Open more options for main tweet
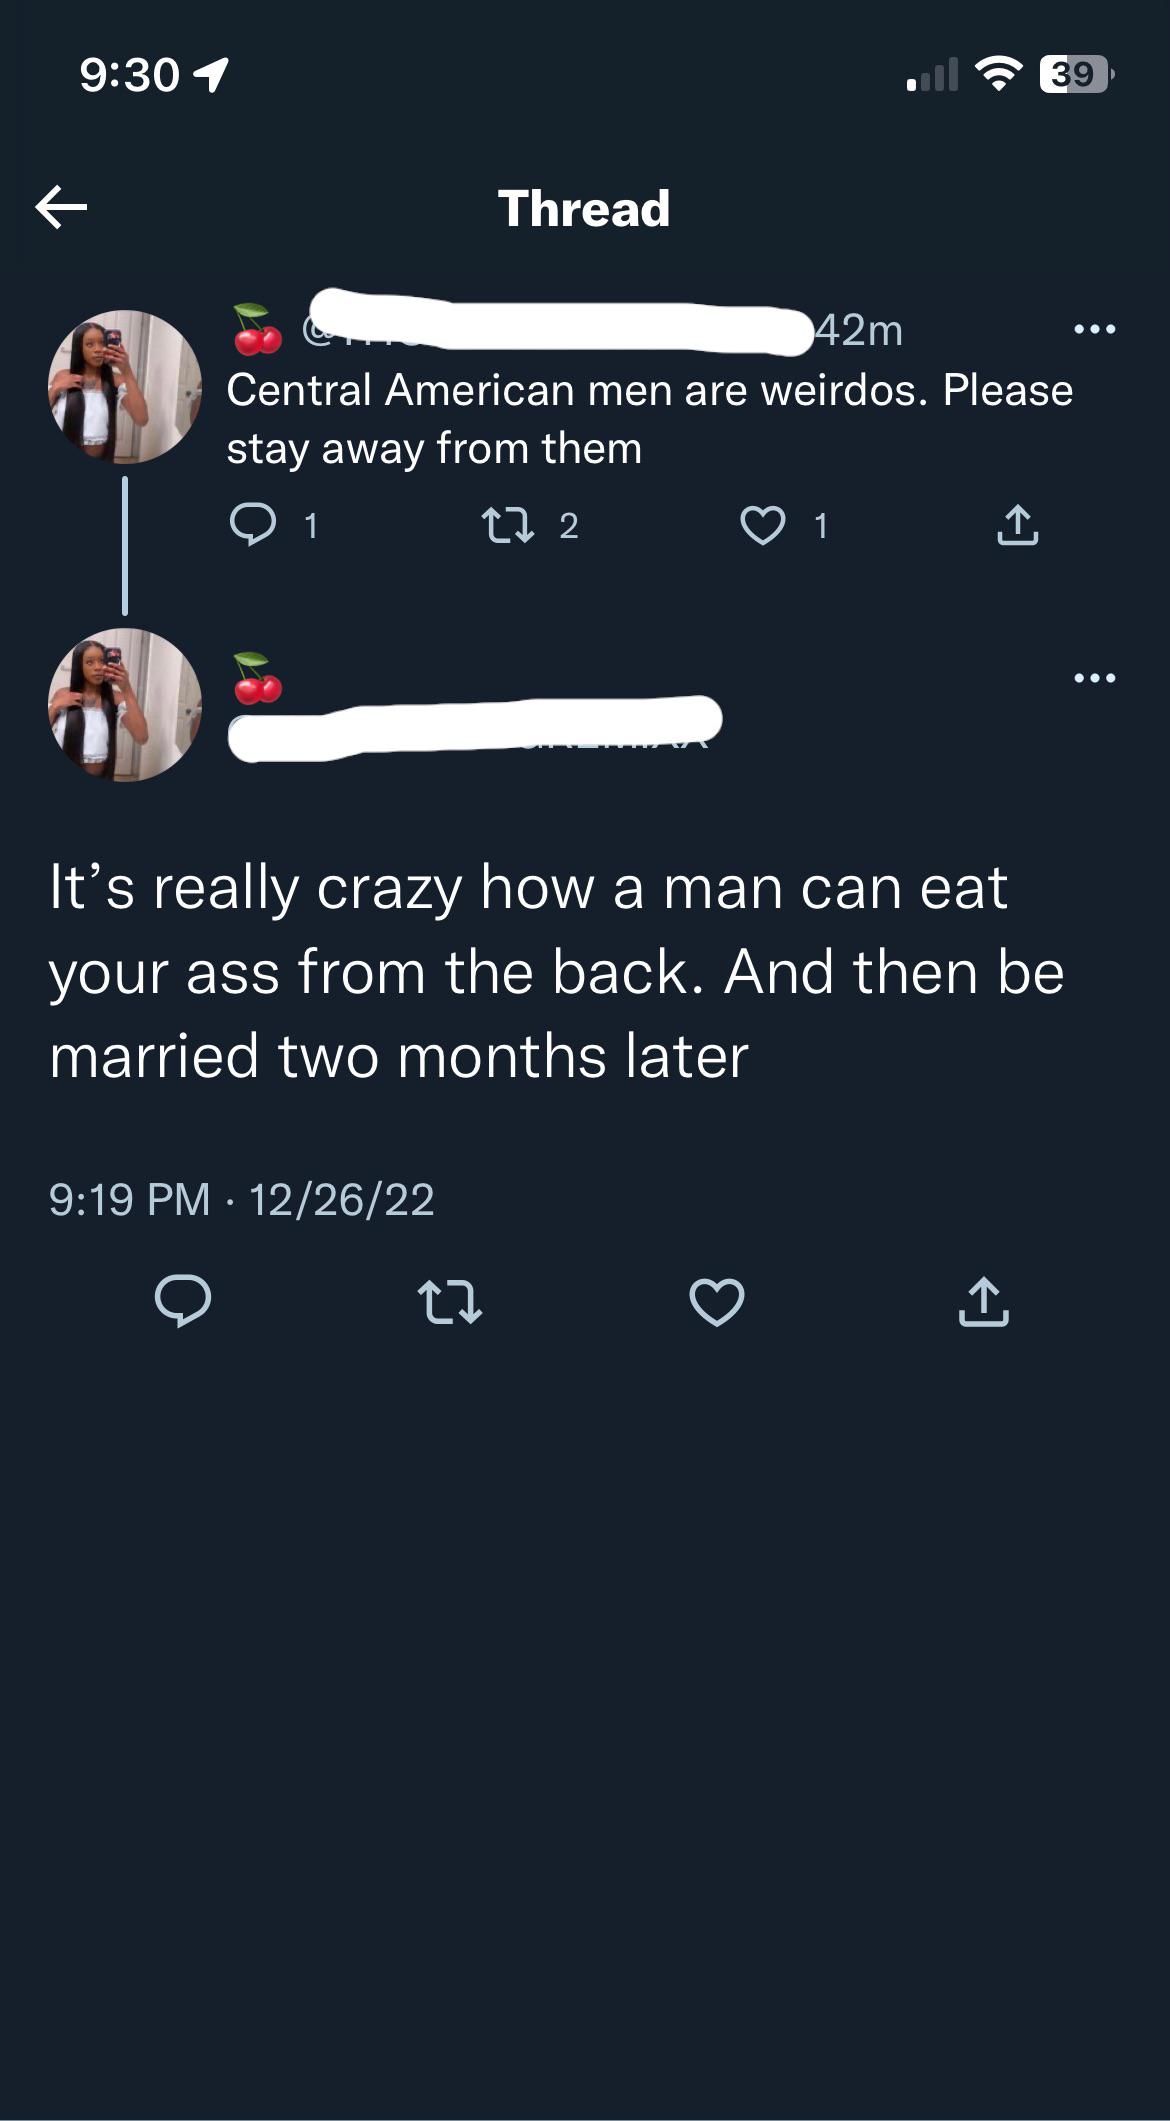The image size is (1170, 2121). point(1094,678)
